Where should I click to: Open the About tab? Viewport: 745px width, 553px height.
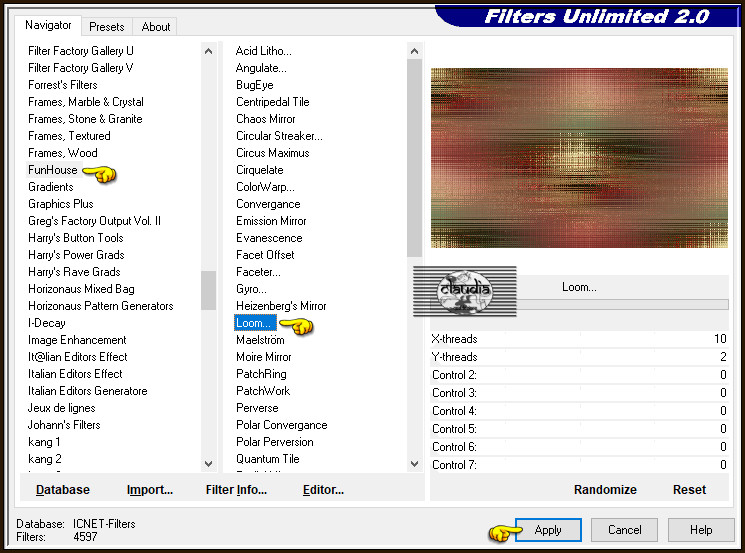155,27
